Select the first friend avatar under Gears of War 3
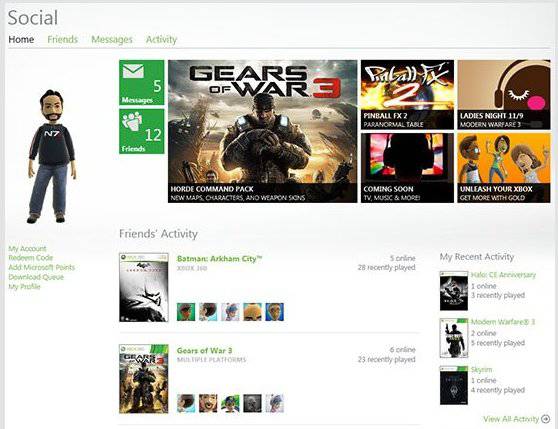The width and height of the screenshot is (558, 429). 186,403
